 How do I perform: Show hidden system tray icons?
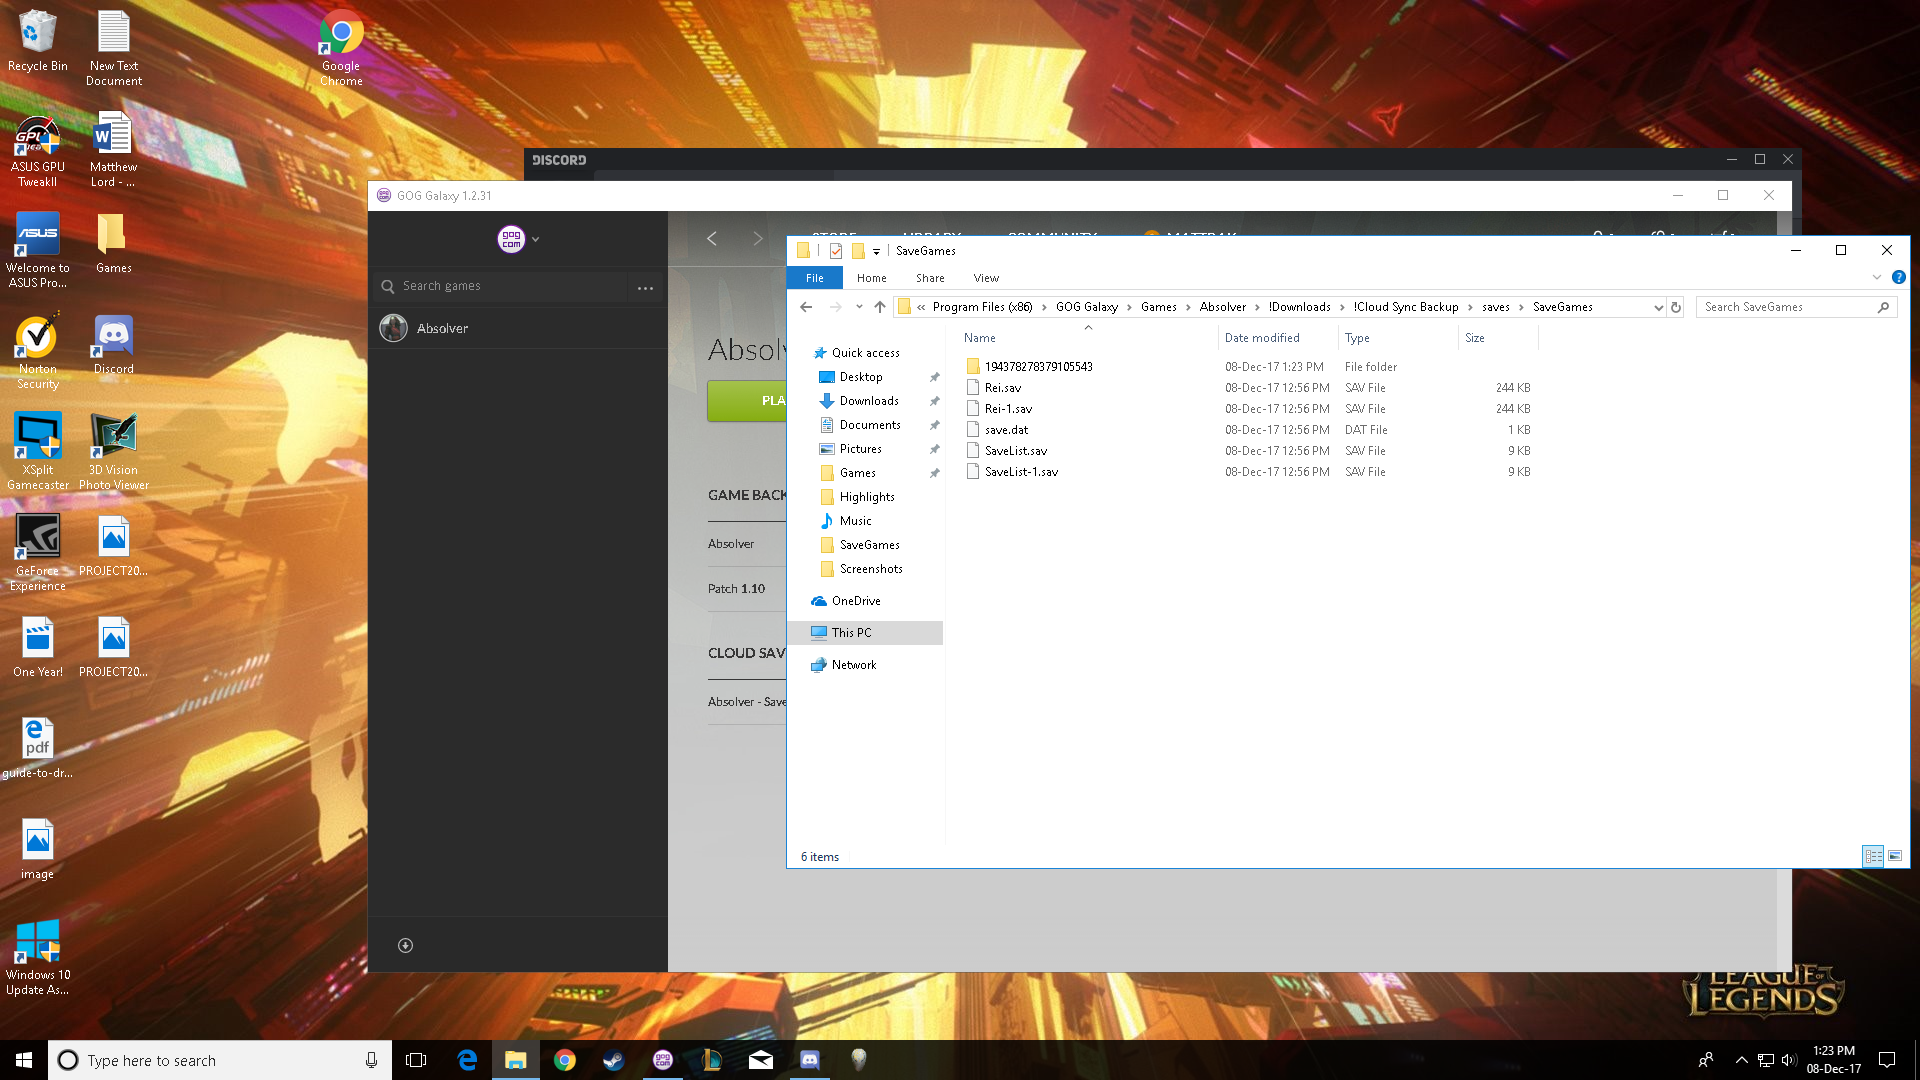point(1741,1060)
